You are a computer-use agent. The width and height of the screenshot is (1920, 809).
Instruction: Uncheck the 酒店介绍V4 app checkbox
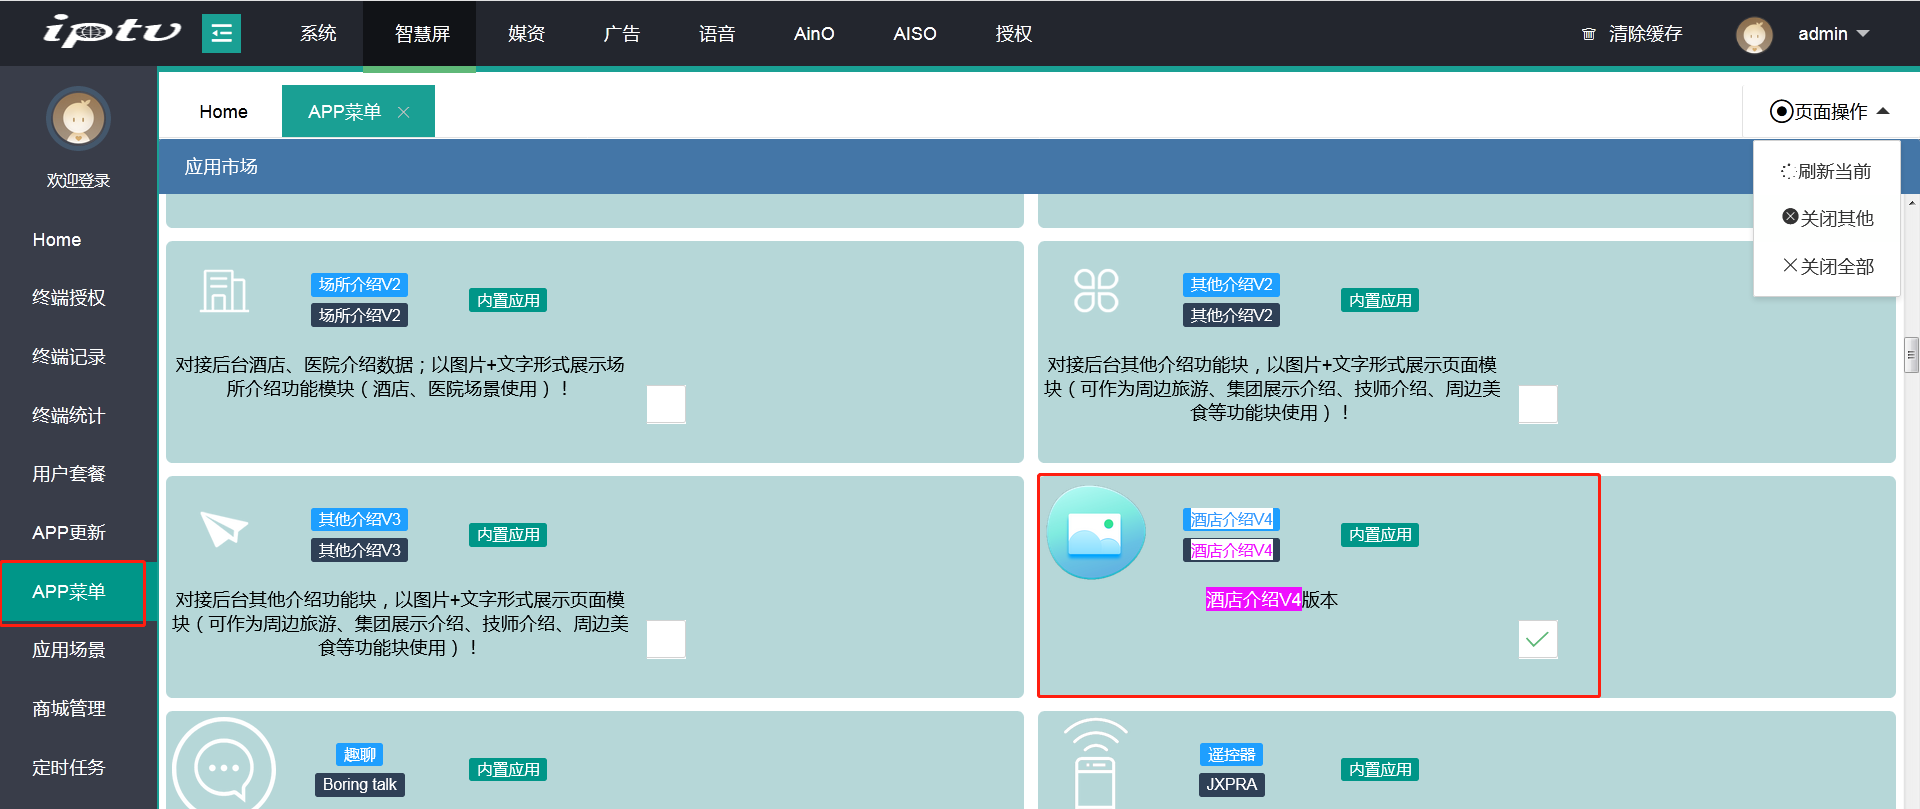point(1537,639)
